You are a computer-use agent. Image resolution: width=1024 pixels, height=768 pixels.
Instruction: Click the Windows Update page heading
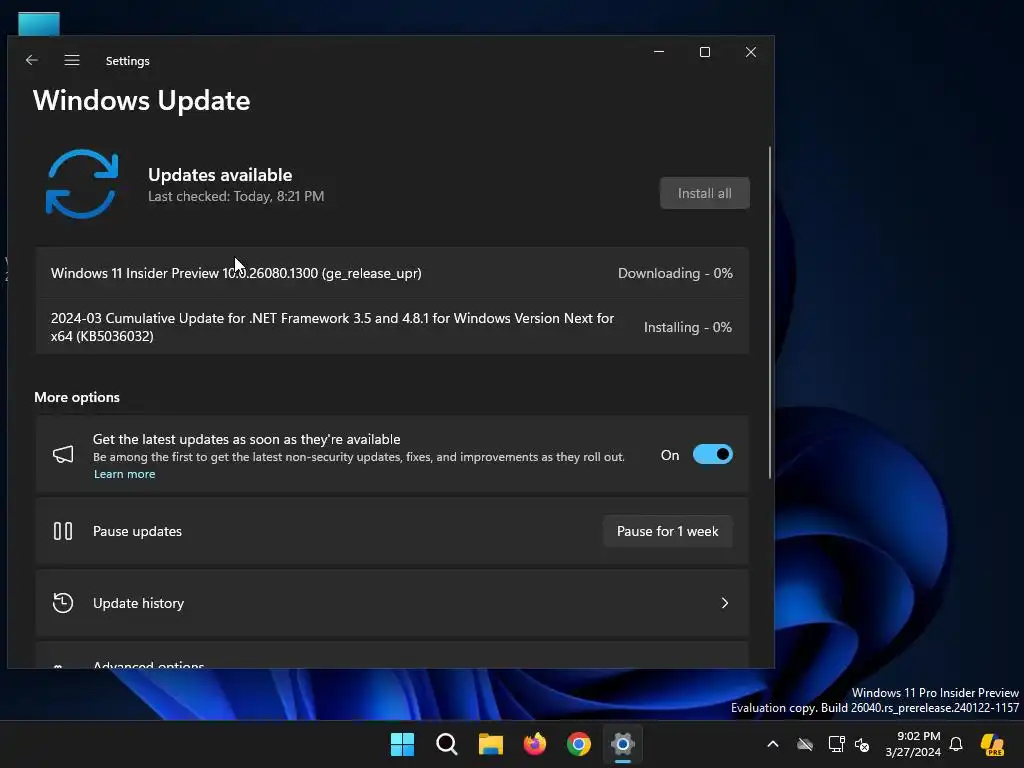click(142, 101)
